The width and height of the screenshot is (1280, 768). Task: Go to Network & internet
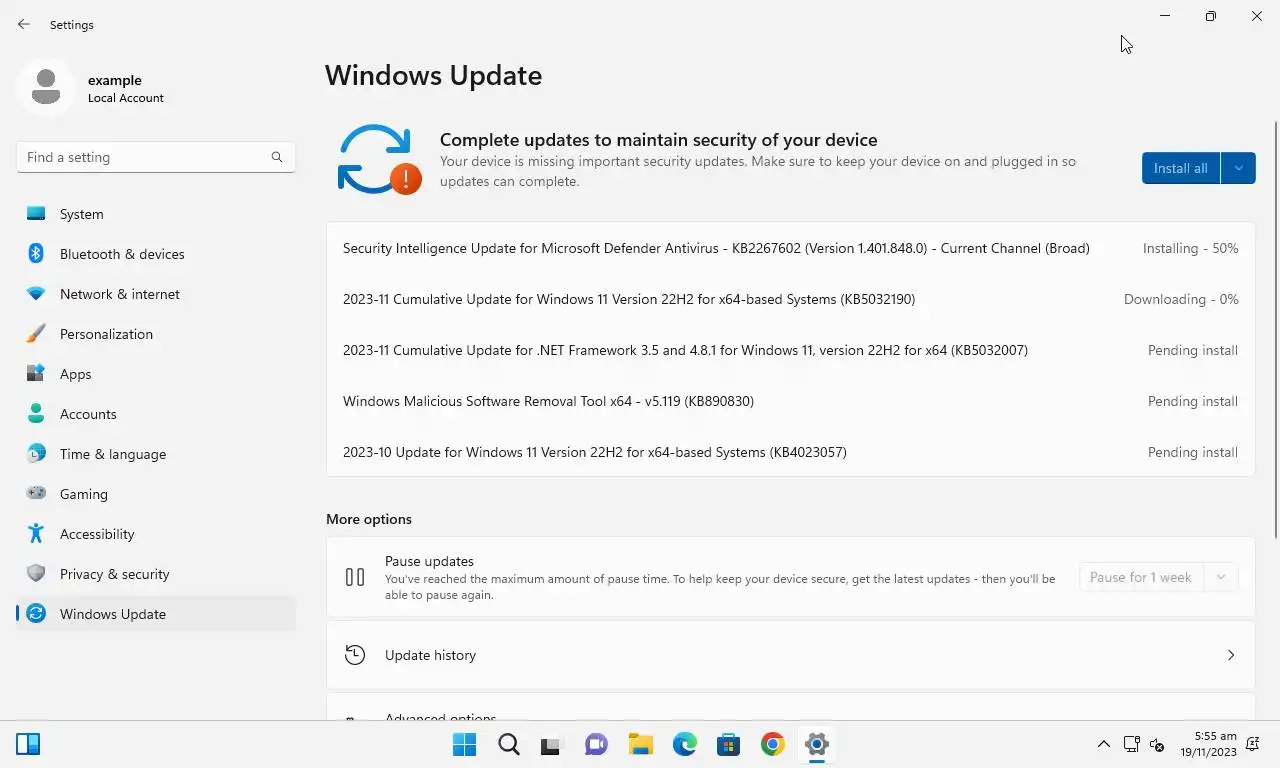(x=156, y=294)
